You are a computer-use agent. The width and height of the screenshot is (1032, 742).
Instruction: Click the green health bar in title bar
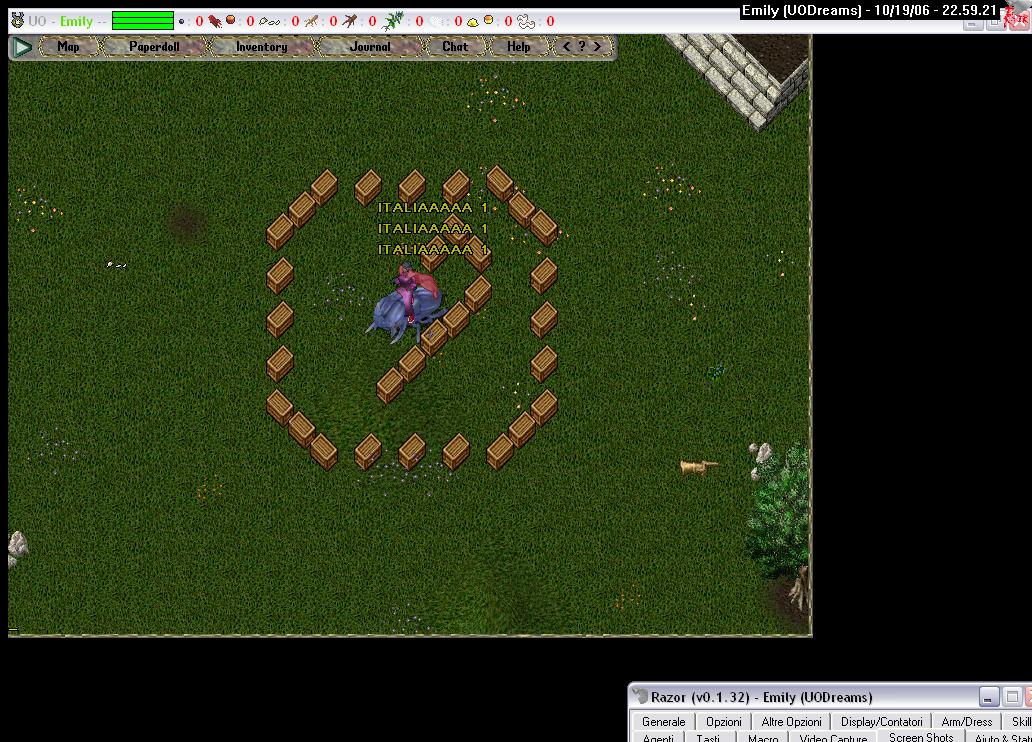pos(142,21)
